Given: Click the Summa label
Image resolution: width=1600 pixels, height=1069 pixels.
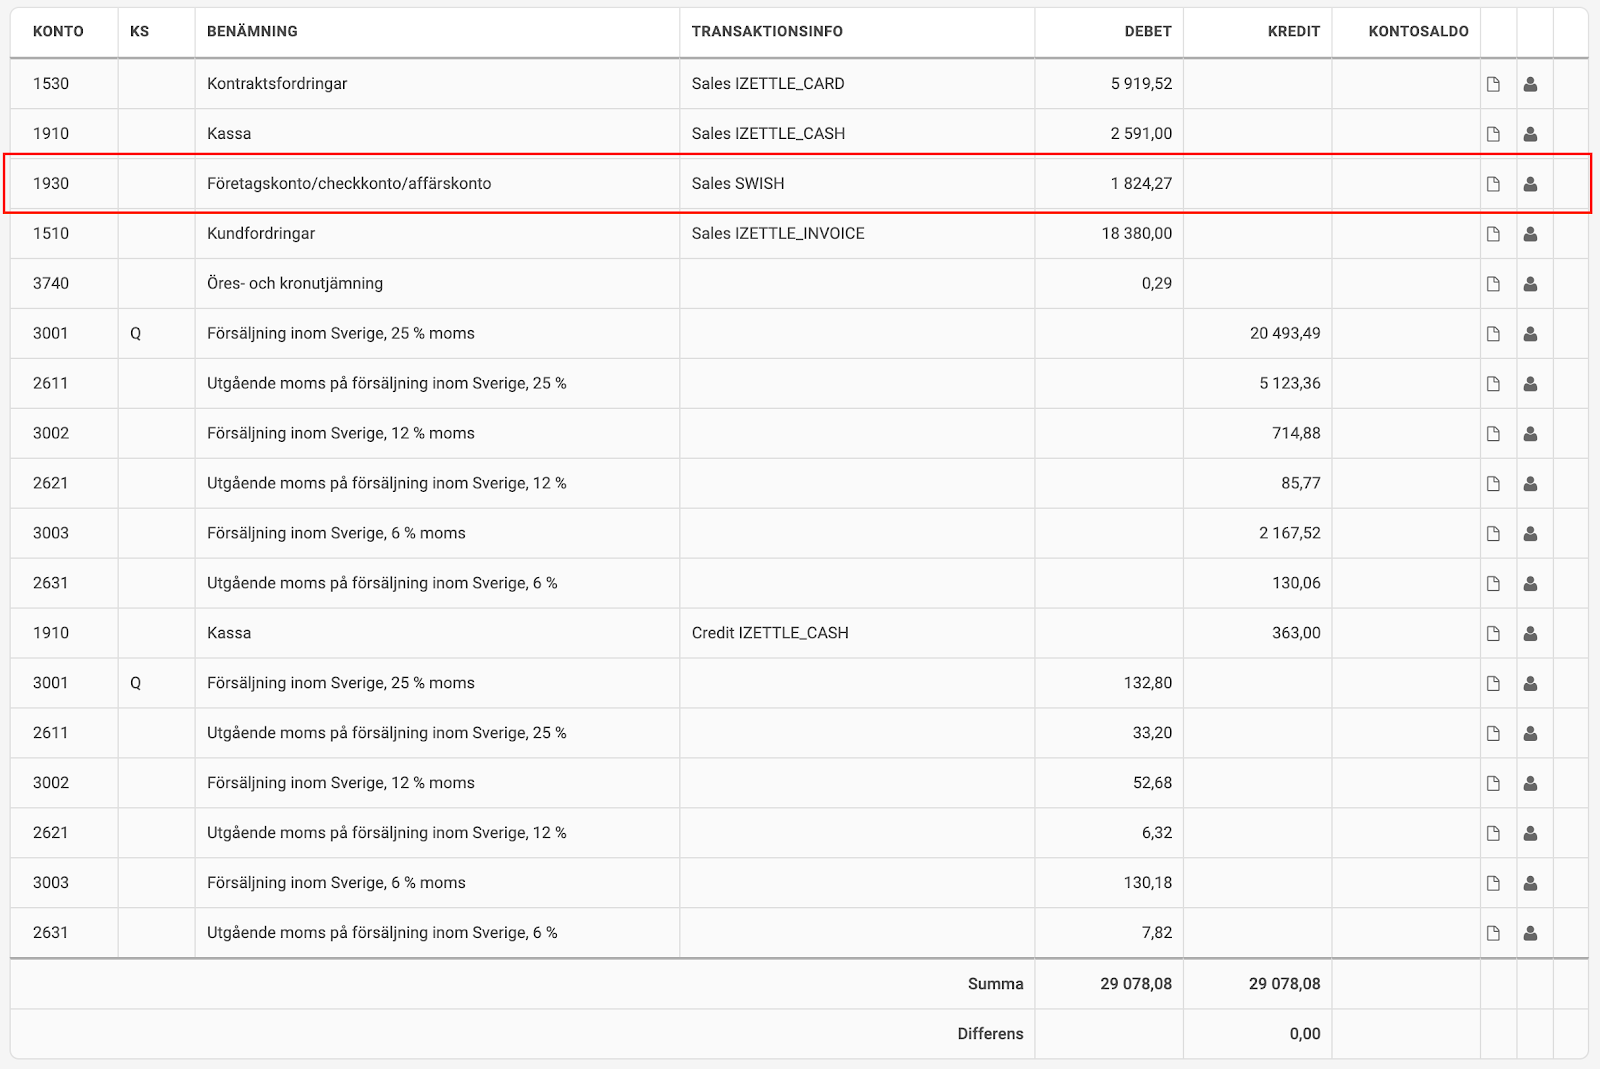Looking at the screenshot, I should pyautogui.click(x=995, y=984).
